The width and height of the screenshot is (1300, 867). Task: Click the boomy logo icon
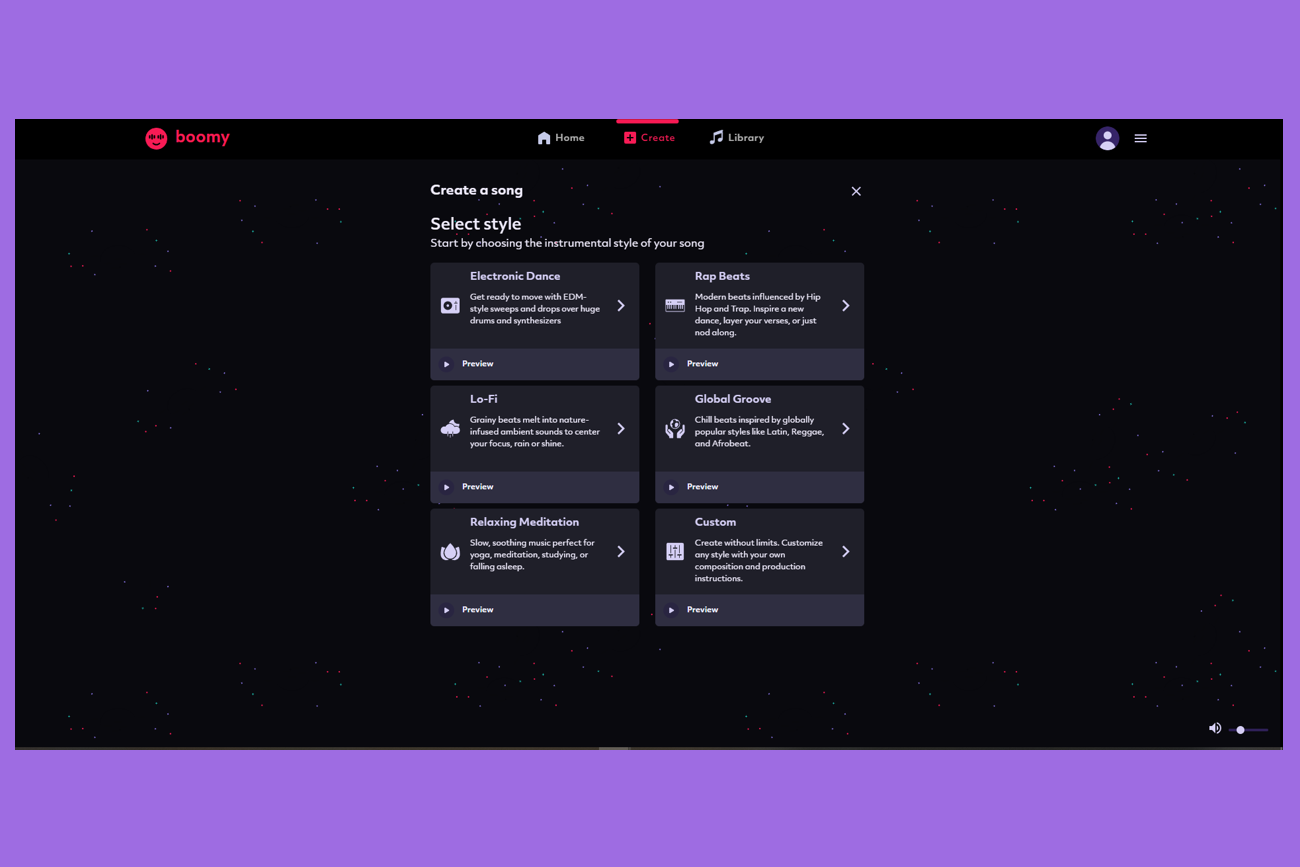(156, 138)
